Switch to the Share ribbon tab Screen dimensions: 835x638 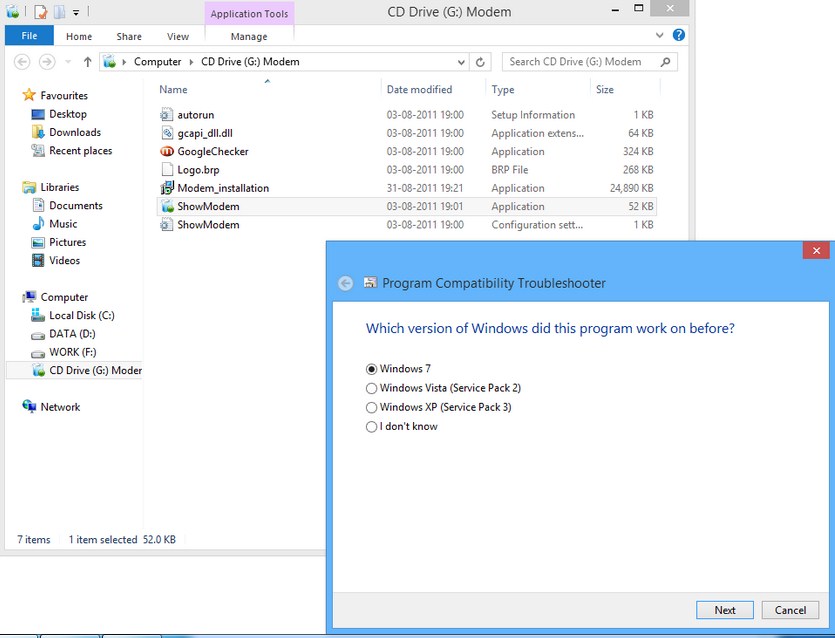tap(129, 36)
